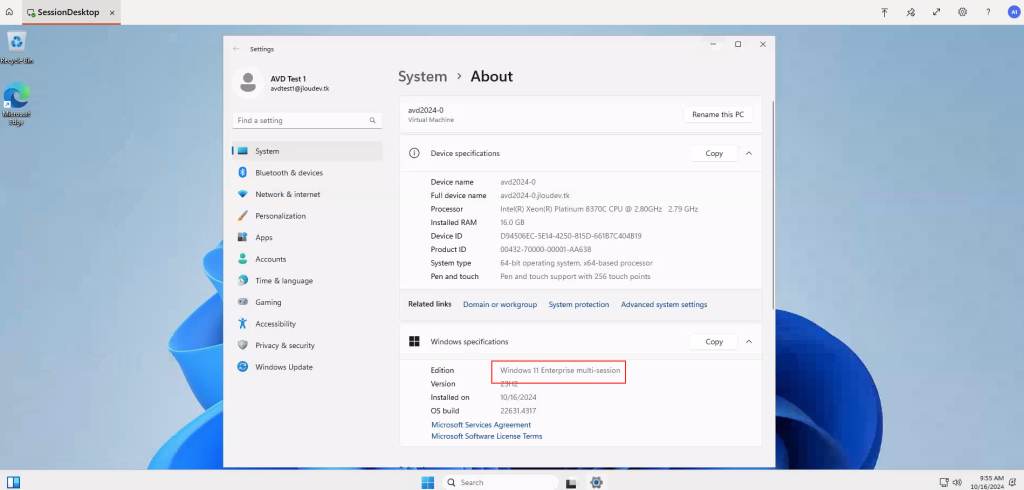Open Windows Update settings
The height and width of the screenshot is (490, 1024).
click(307, 367)
